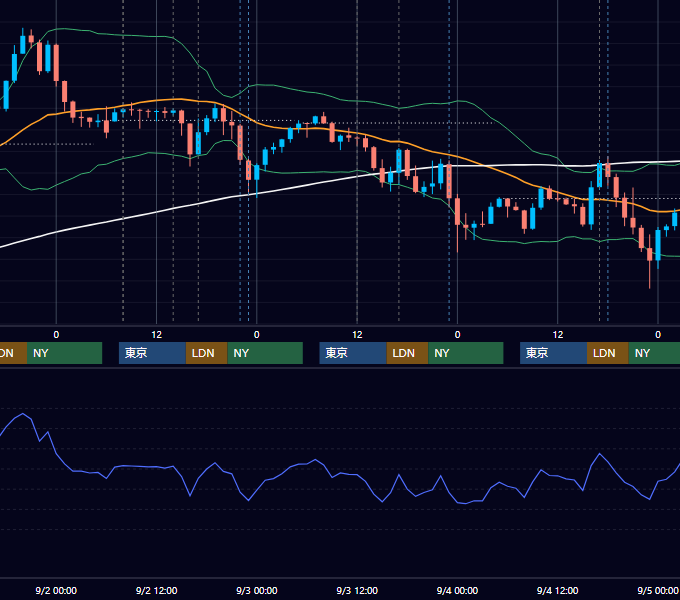Screen dimensions: 680x600
Task: Click hour label 0 above 9/3 00:00
Action: 257,335
